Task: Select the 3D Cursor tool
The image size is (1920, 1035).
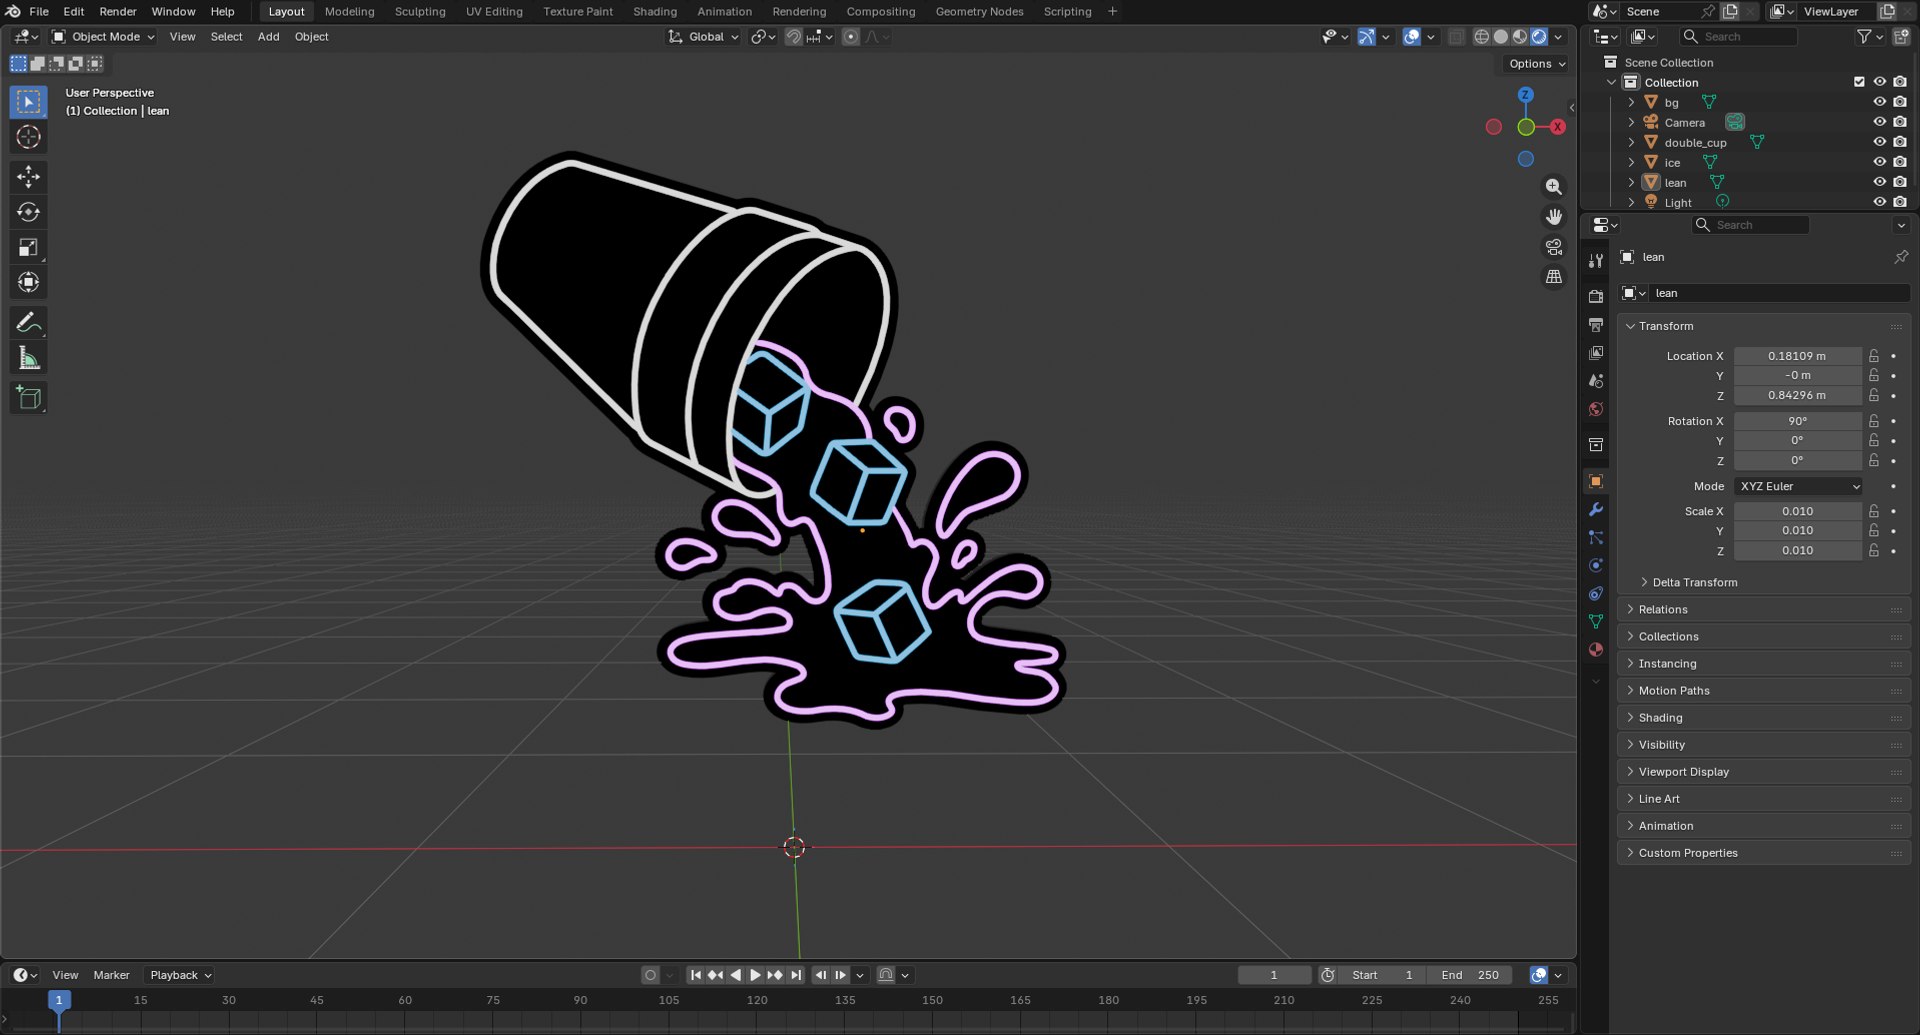Action: (x=28, y=137)
